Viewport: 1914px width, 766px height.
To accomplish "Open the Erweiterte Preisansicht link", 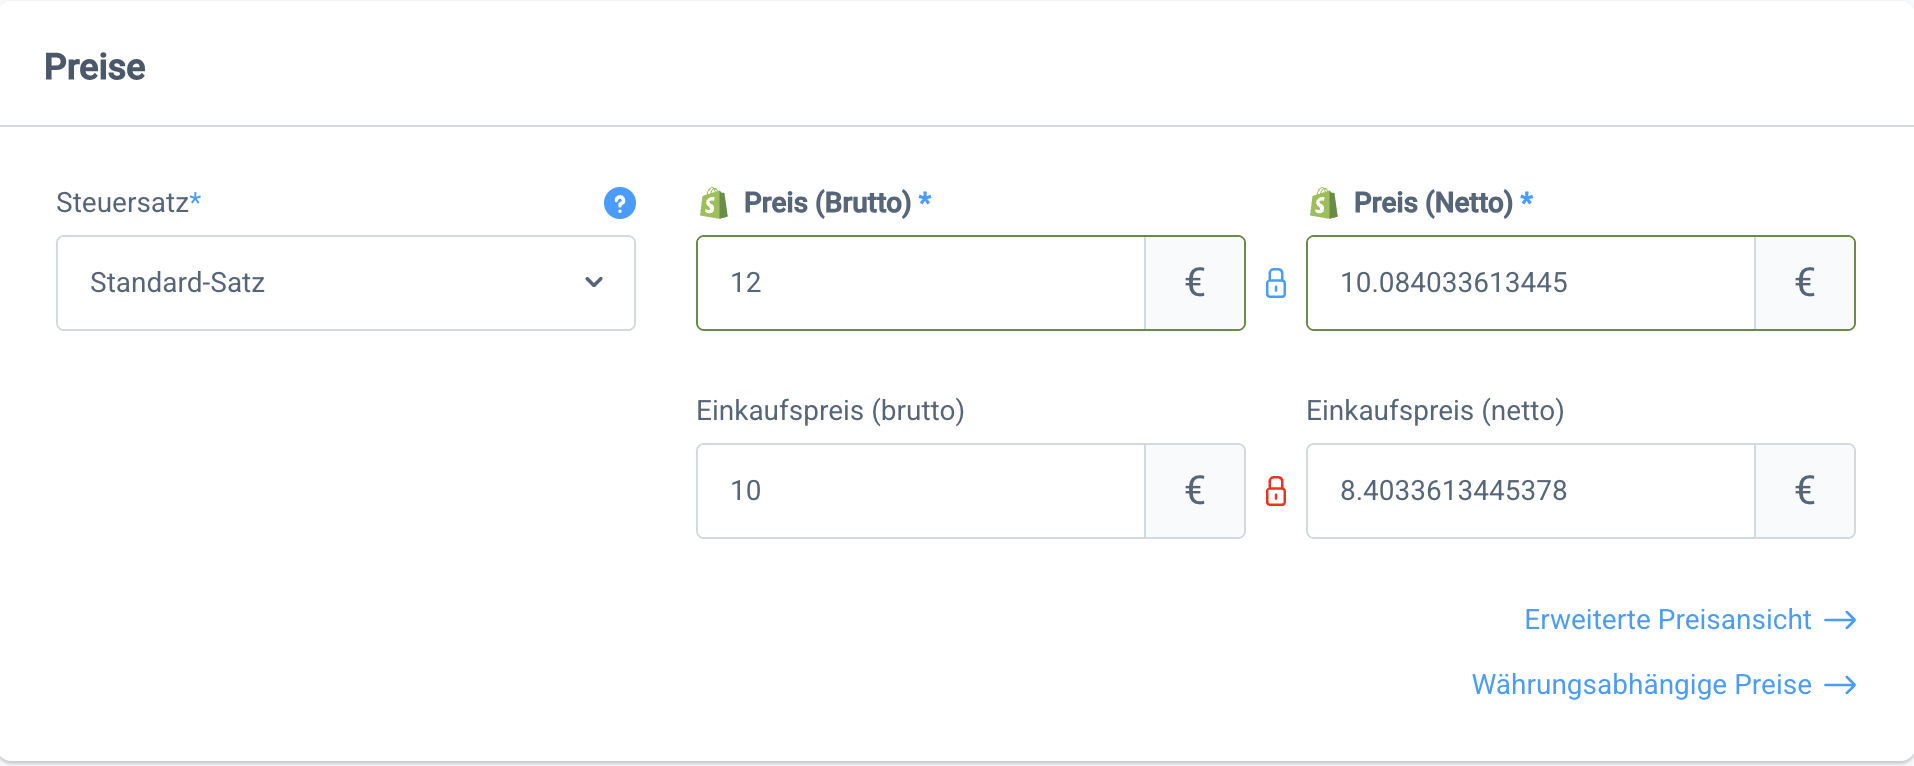I will 1667,620.
